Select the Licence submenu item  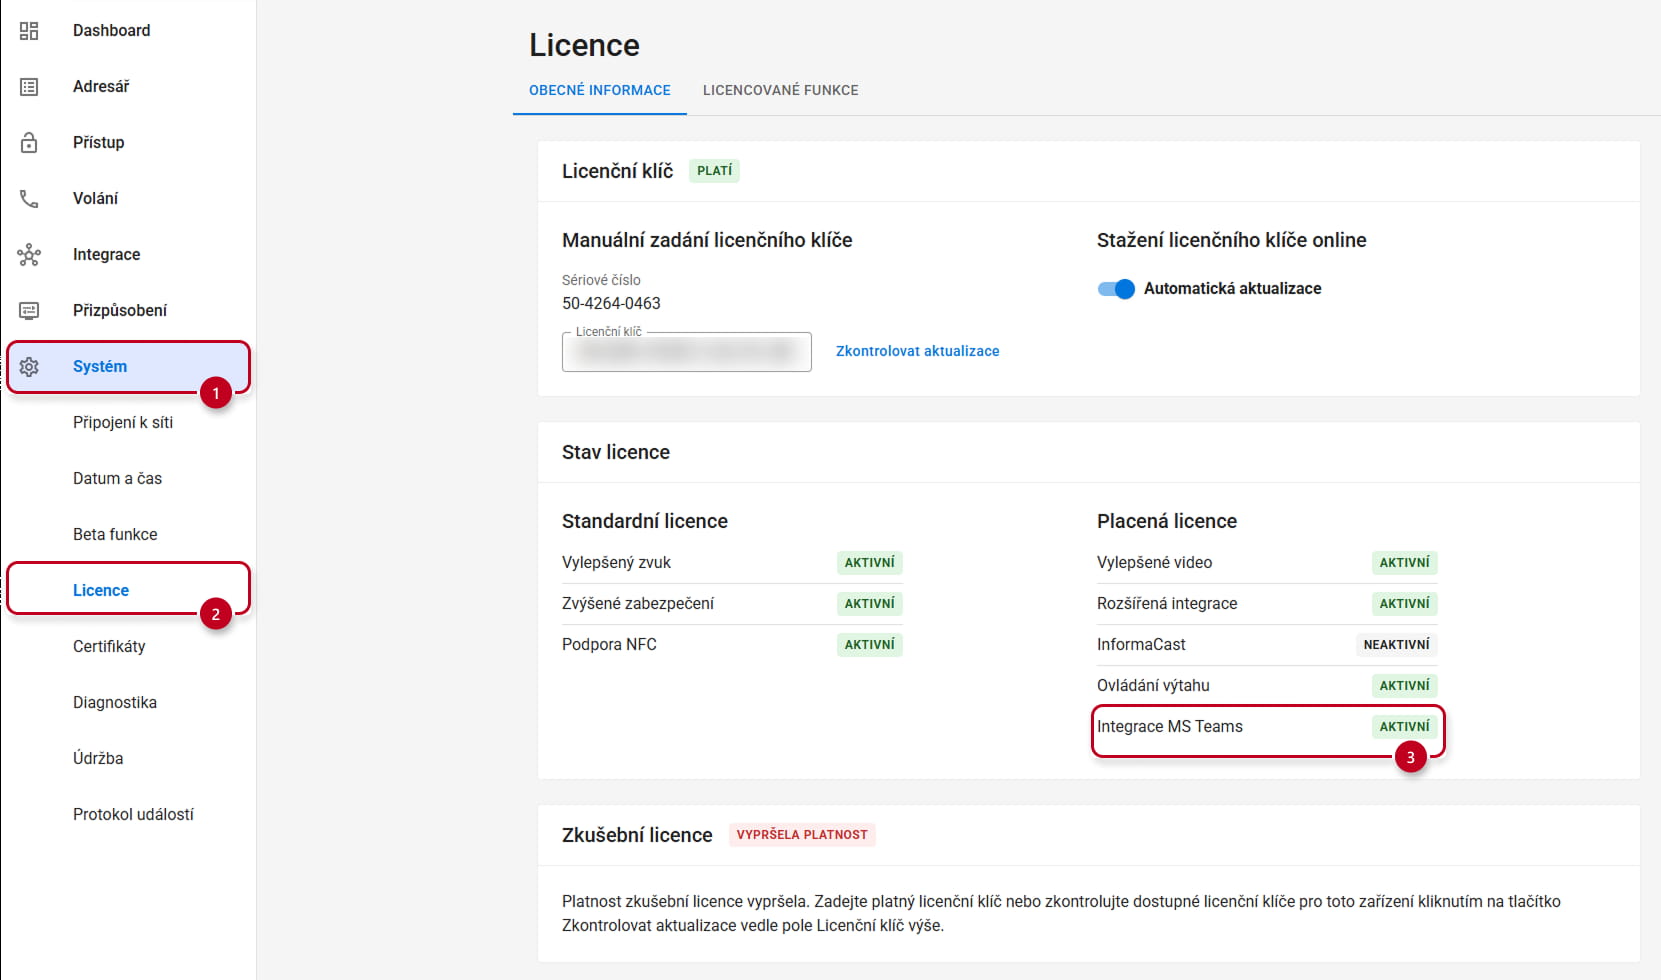tap(101, 590)
